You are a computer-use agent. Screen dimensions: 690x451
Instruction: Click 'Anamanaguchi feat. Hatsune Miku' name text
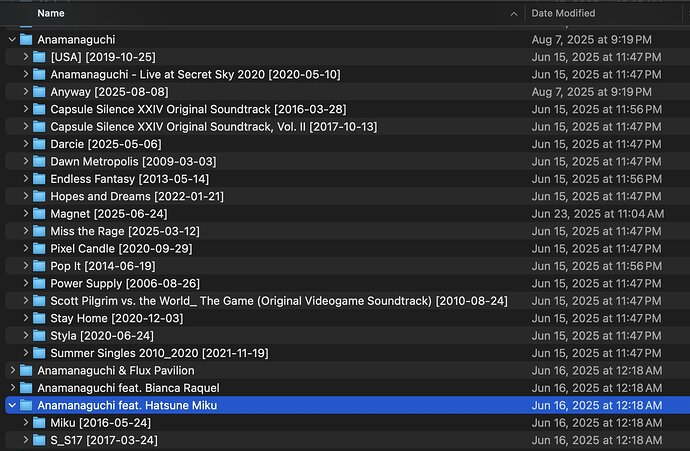pos(127,405)
